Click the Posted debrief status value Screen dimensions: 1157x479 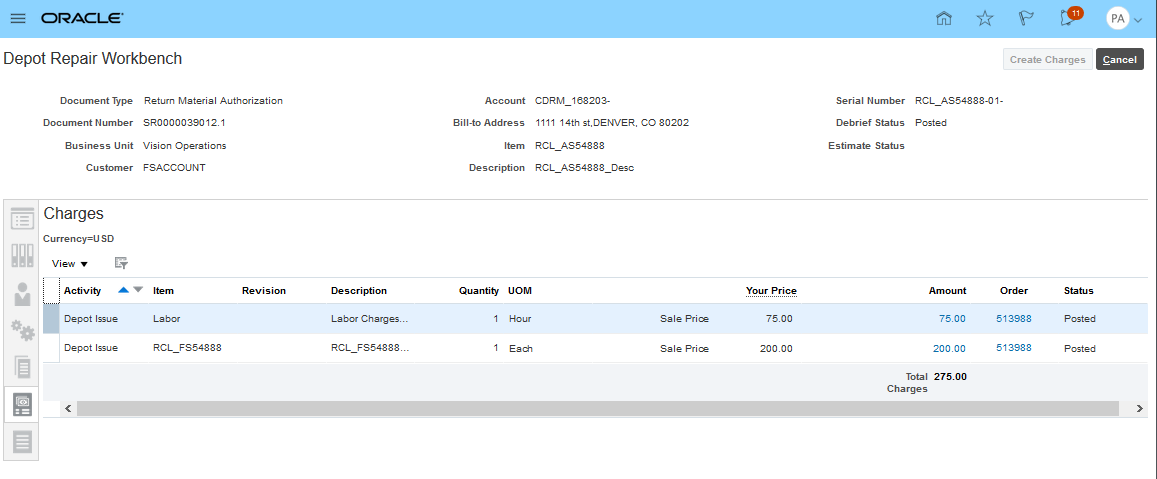930,123
